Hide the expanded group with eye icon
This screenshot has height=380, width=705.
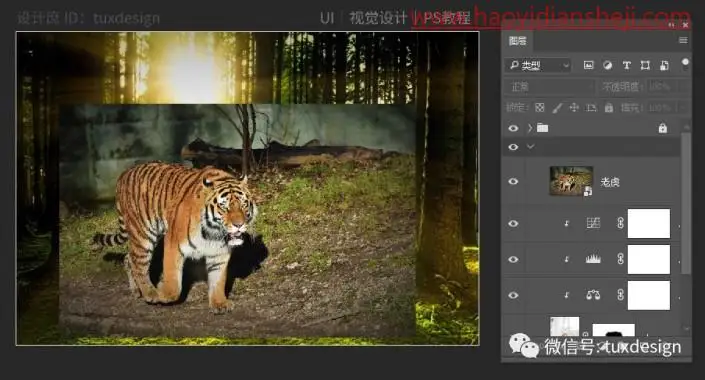pos(513,147)
